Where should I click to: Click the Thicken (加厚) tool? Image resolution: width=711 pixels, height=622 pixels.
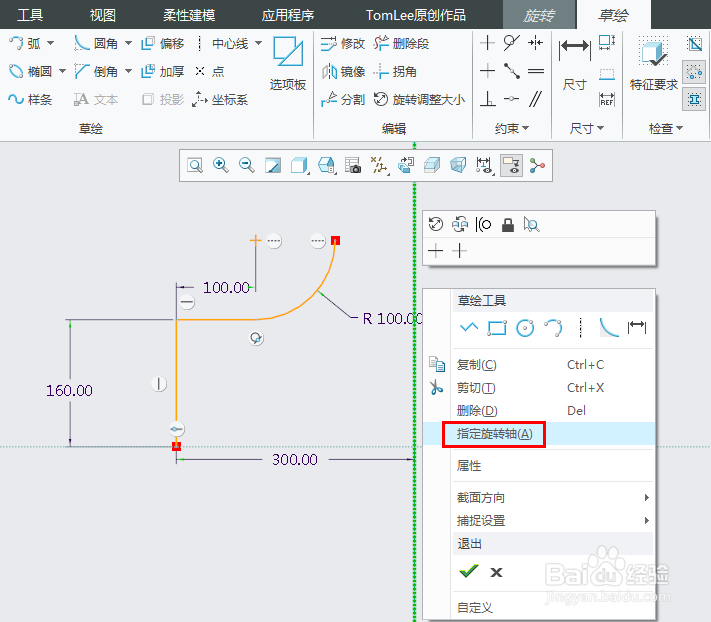162,72
